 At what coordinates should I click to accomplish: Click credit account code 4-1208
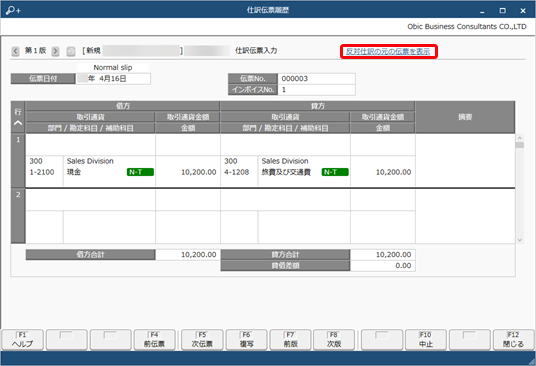coord(237,172)
